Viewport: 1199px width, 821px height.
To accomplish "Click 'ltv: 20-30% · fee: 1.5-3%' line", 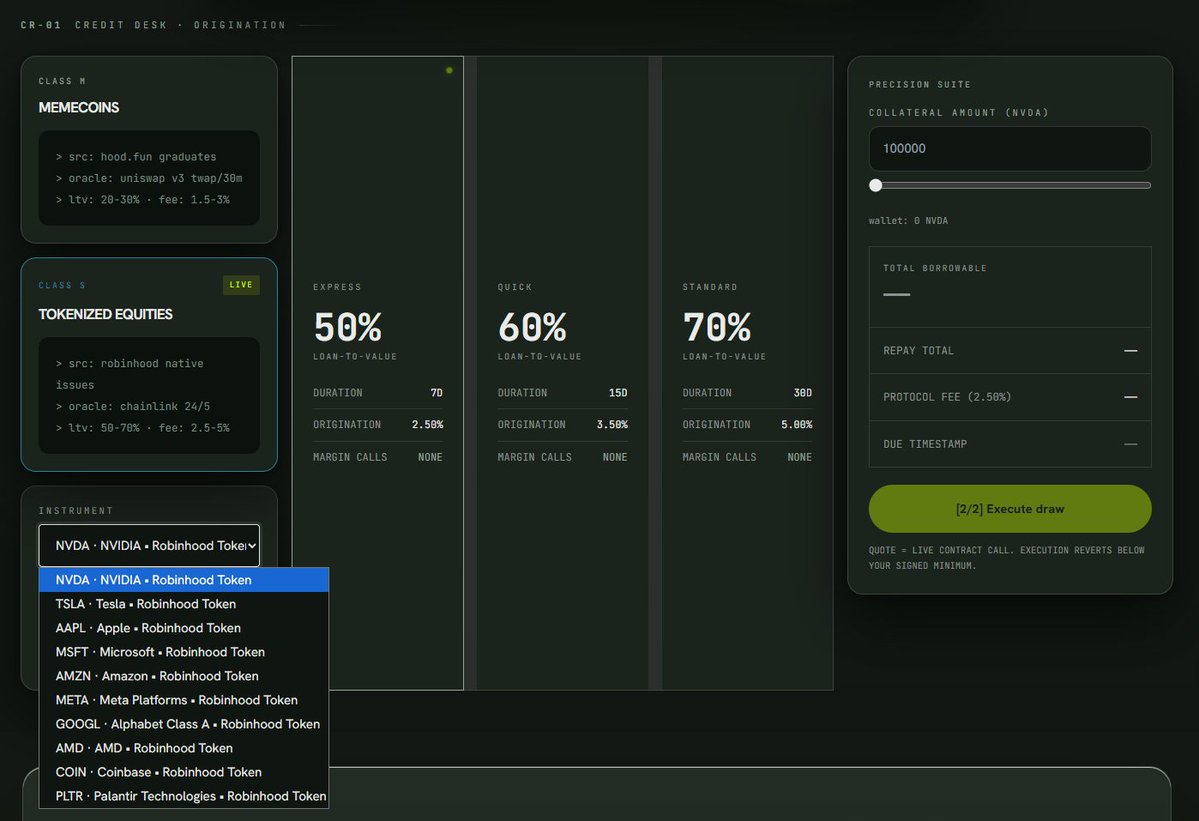I will click(x=142, y=200).
